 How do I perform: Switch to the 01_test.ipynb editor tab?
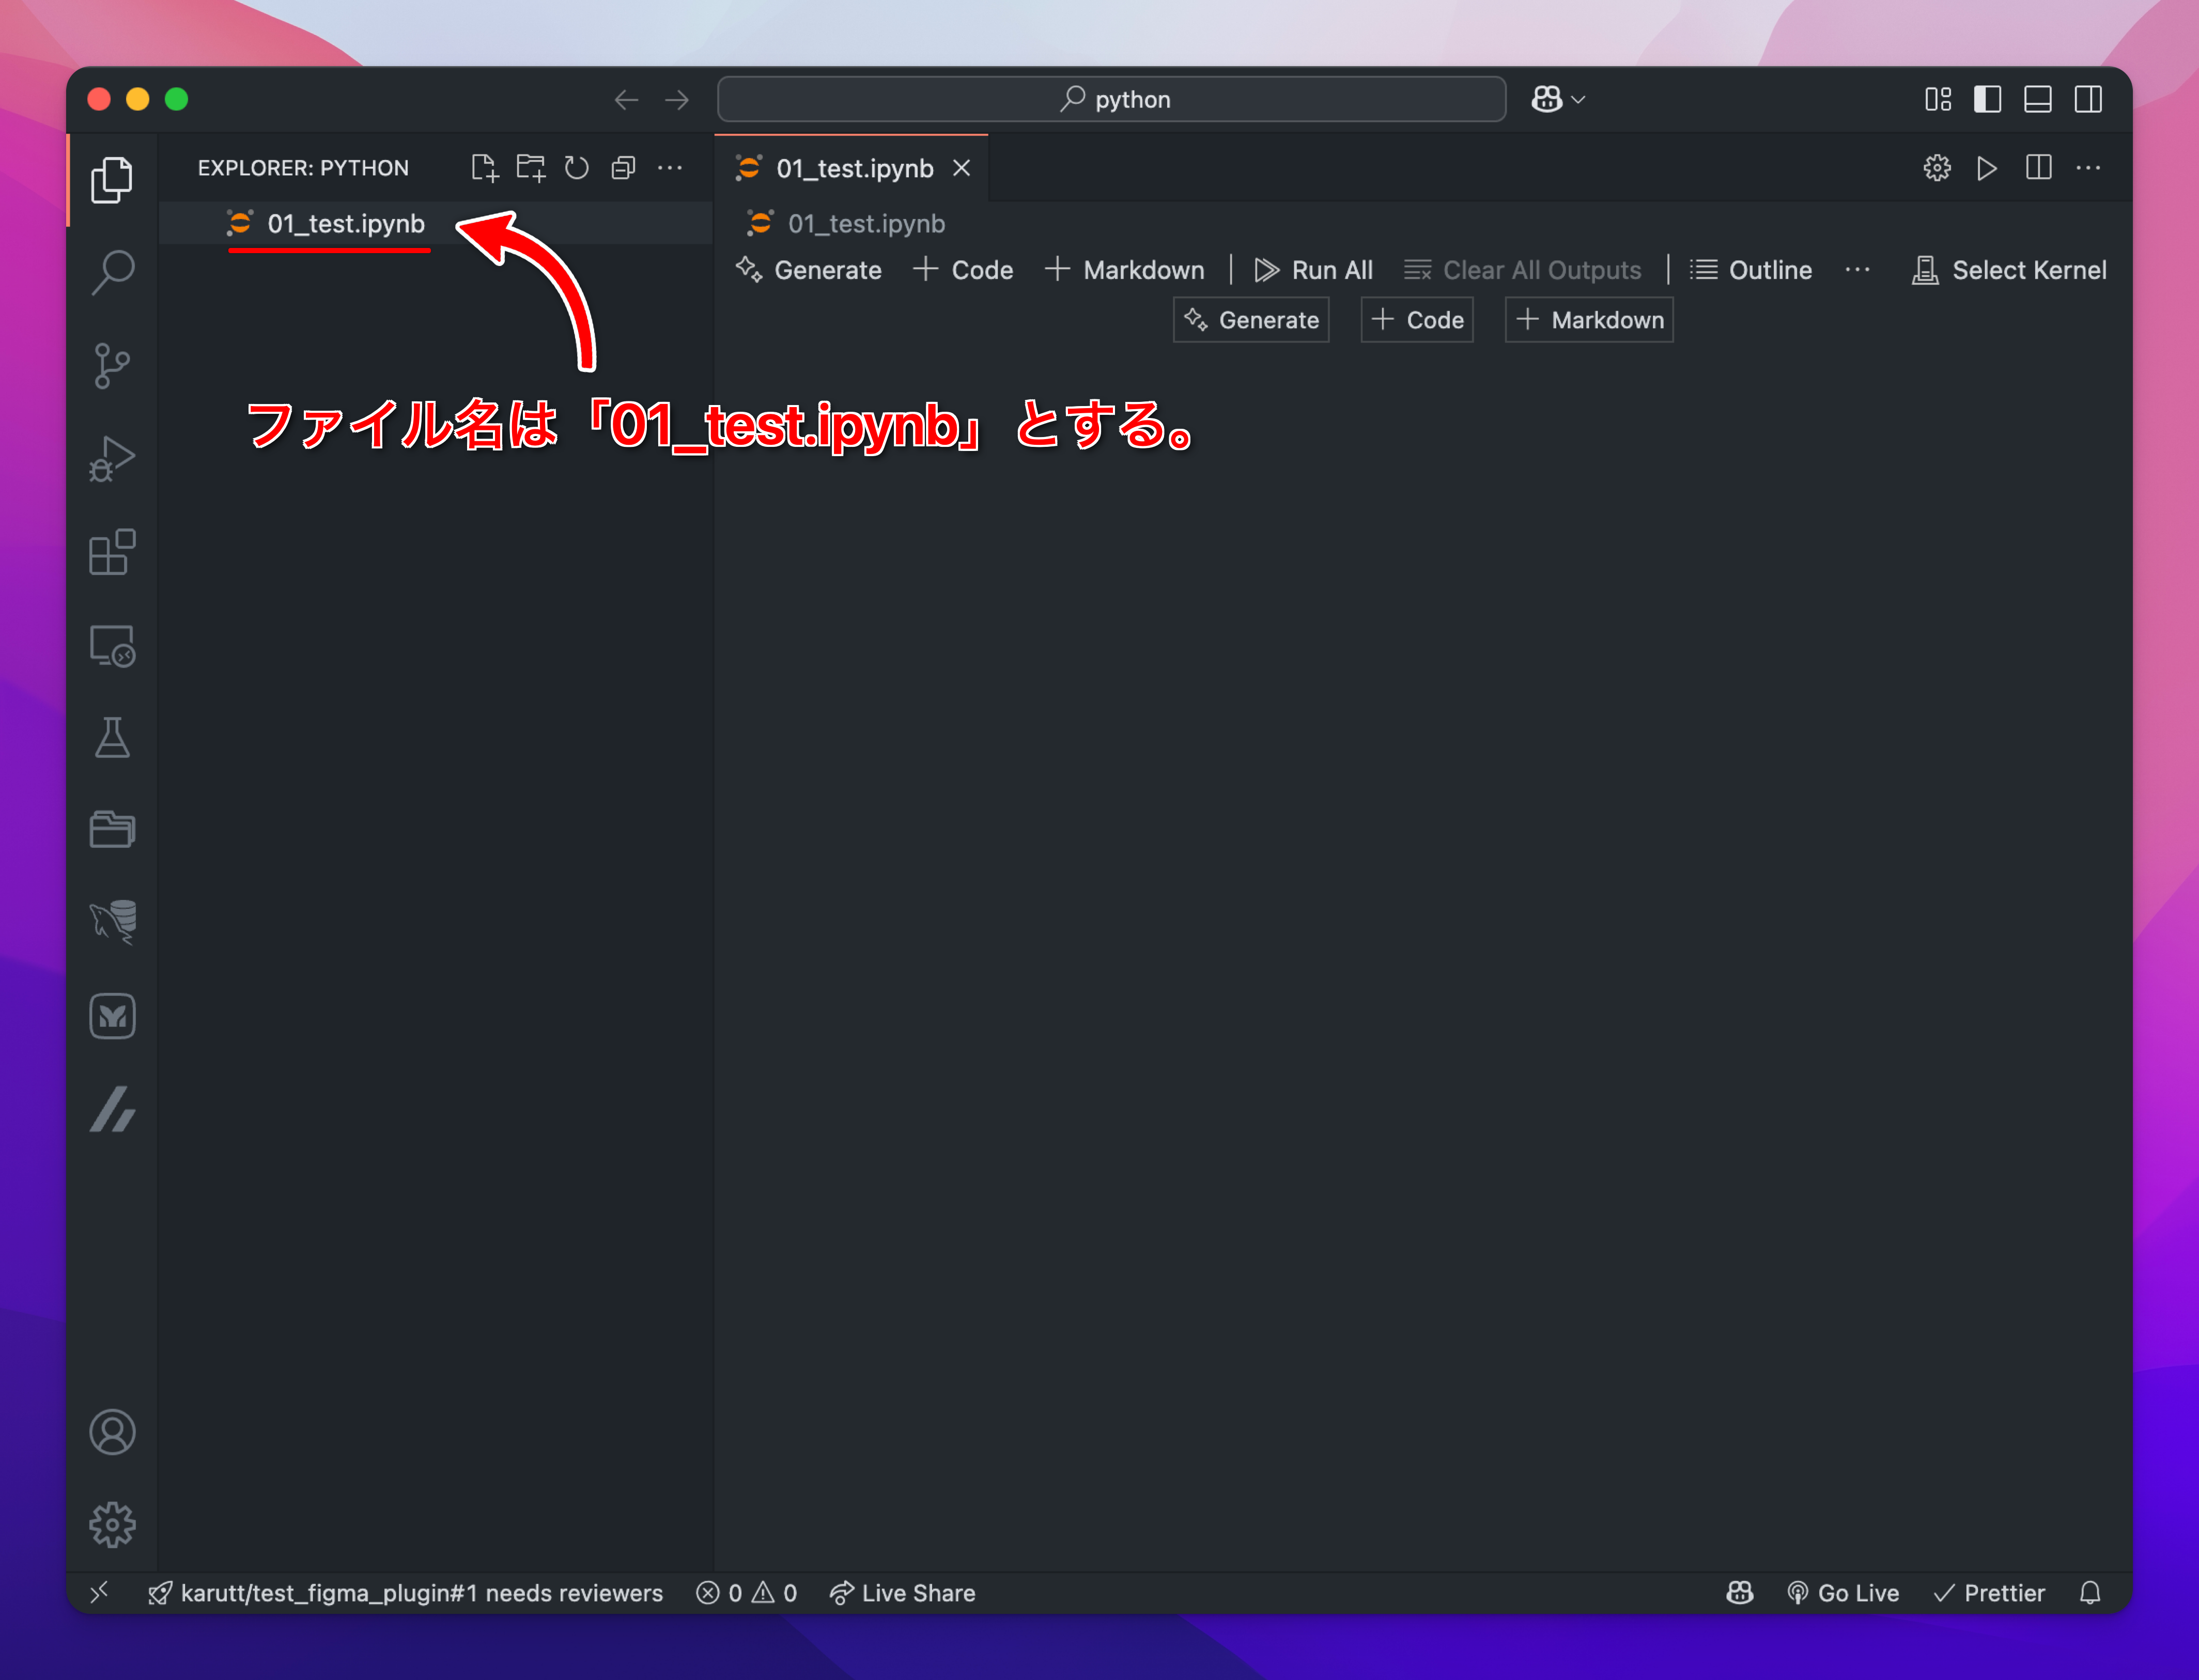point(852,168)
